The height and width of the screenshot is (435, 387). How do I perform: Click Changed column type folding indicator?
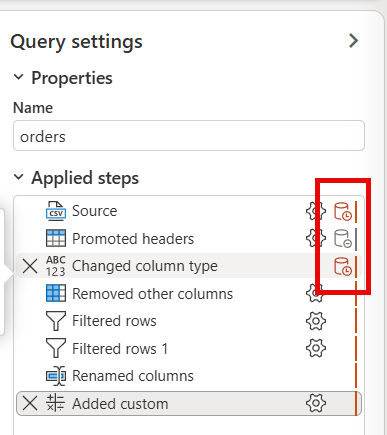pos(343,266)
